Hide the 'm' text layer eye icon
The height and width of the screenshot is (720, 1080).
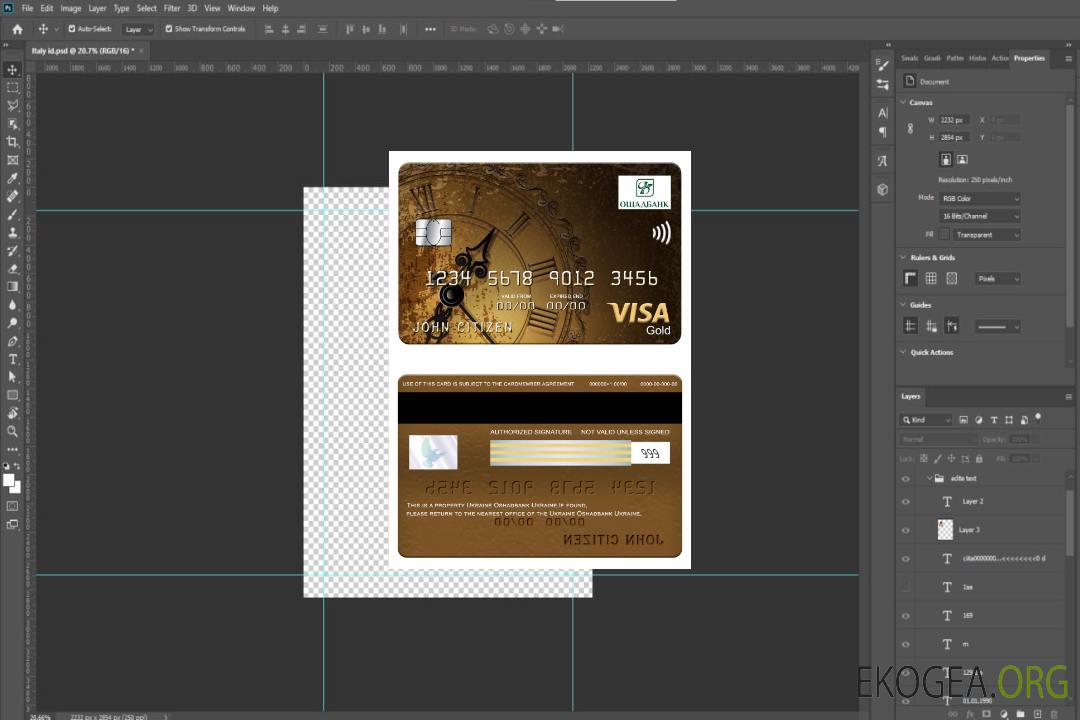[906, 645]
